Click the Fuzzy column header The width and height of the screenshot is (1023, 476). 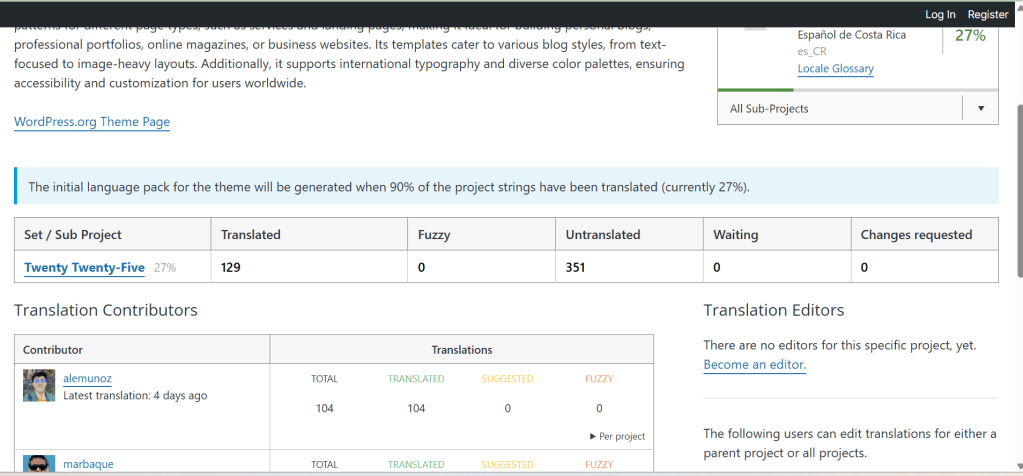[x=482, y=234]
